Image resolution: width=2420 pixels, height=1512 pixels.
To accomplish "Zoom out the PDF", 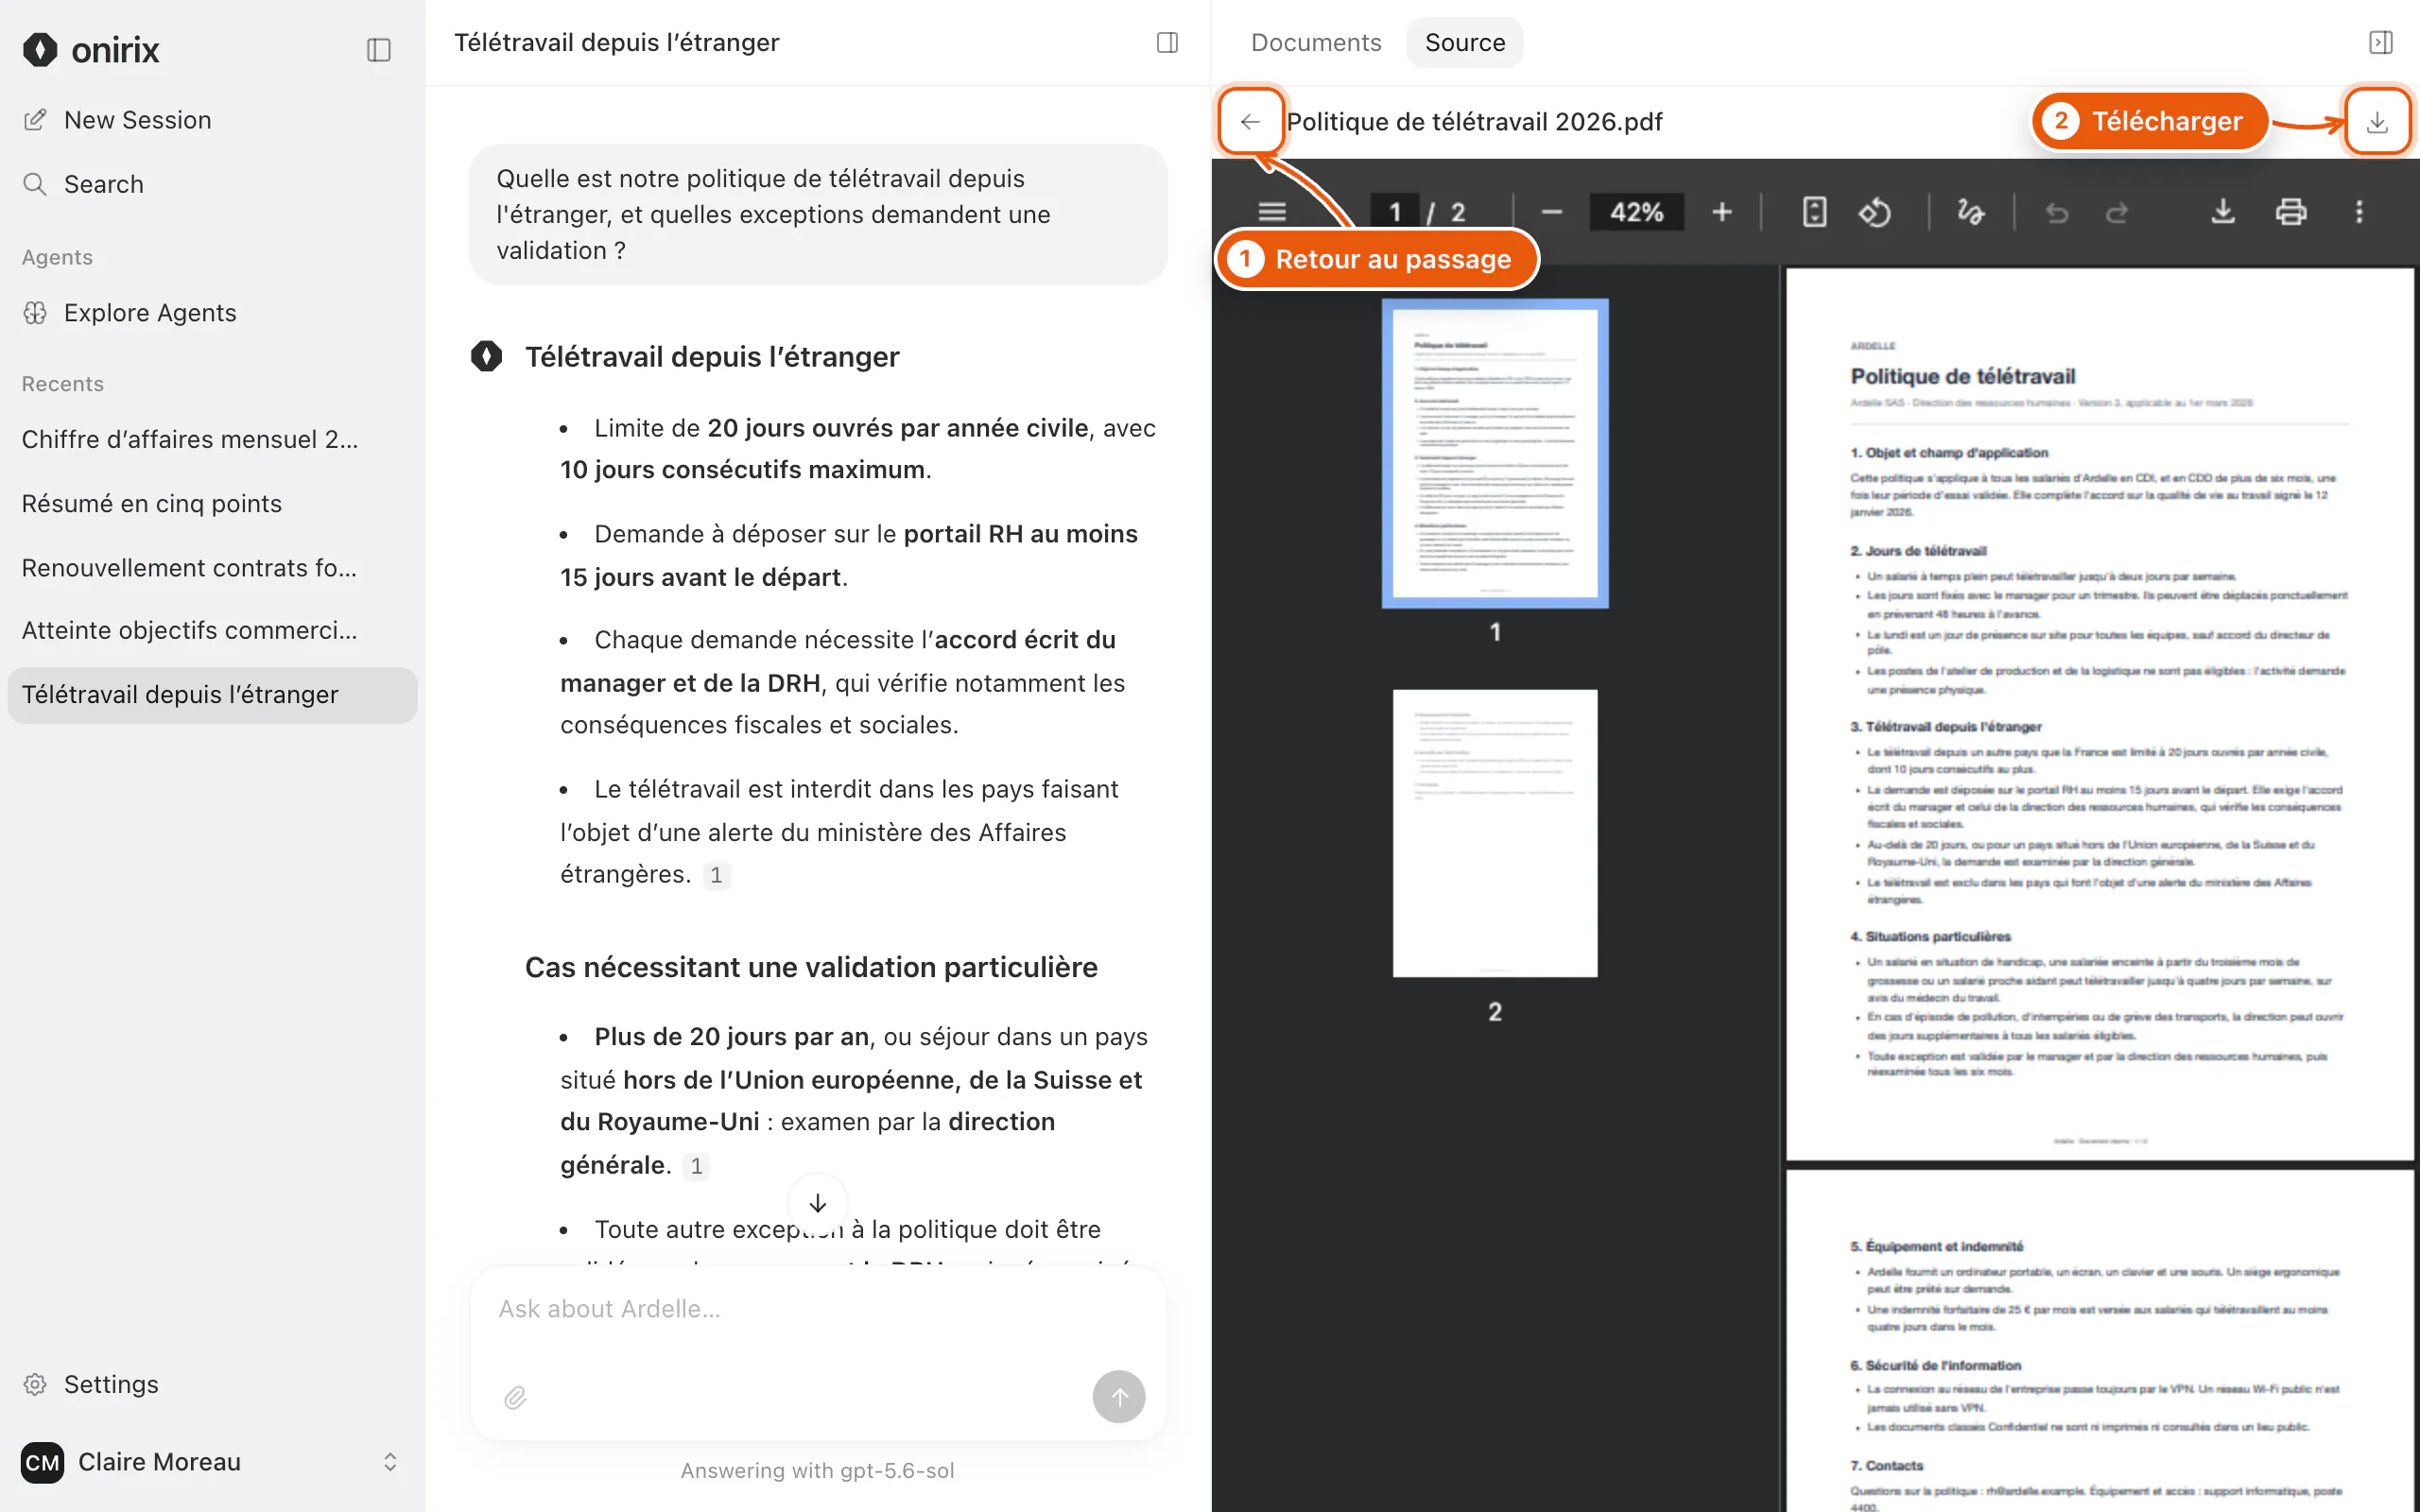I will 1551,212.
